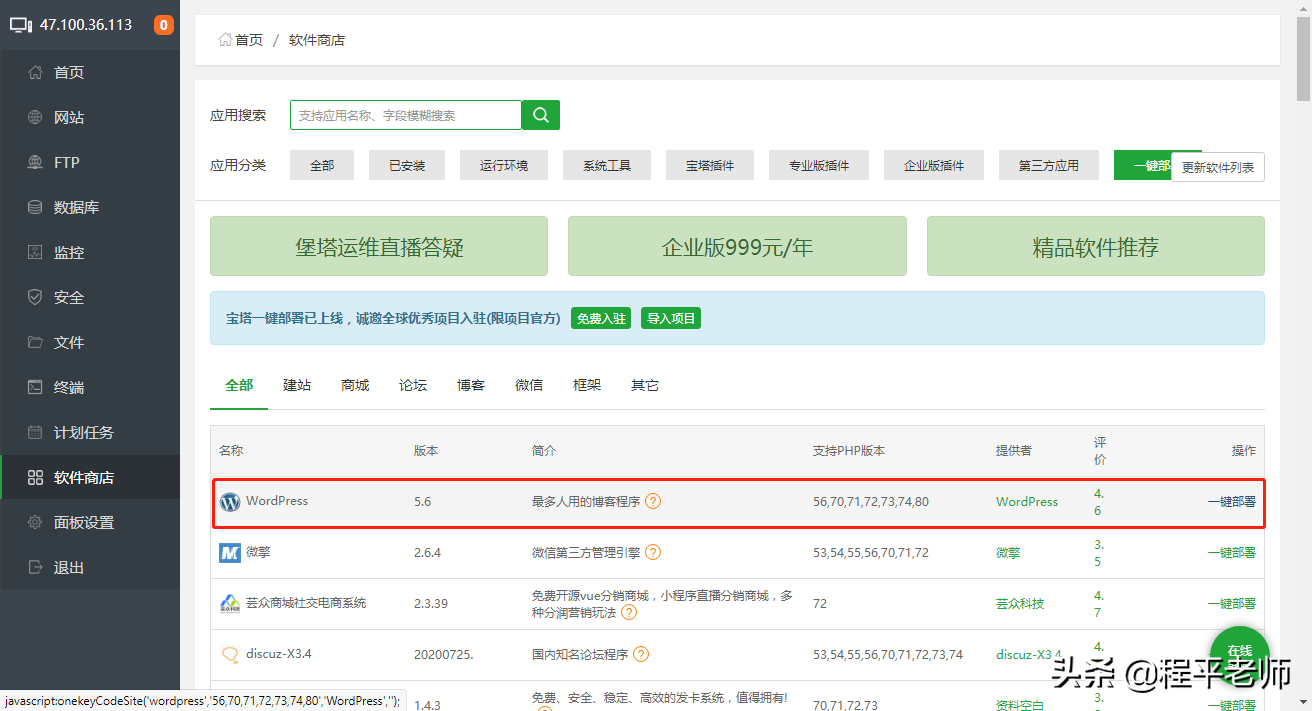This screenshot has height=711, width=1312.
Task: Select the 全部 tab above the table
Action: (239, 385)
